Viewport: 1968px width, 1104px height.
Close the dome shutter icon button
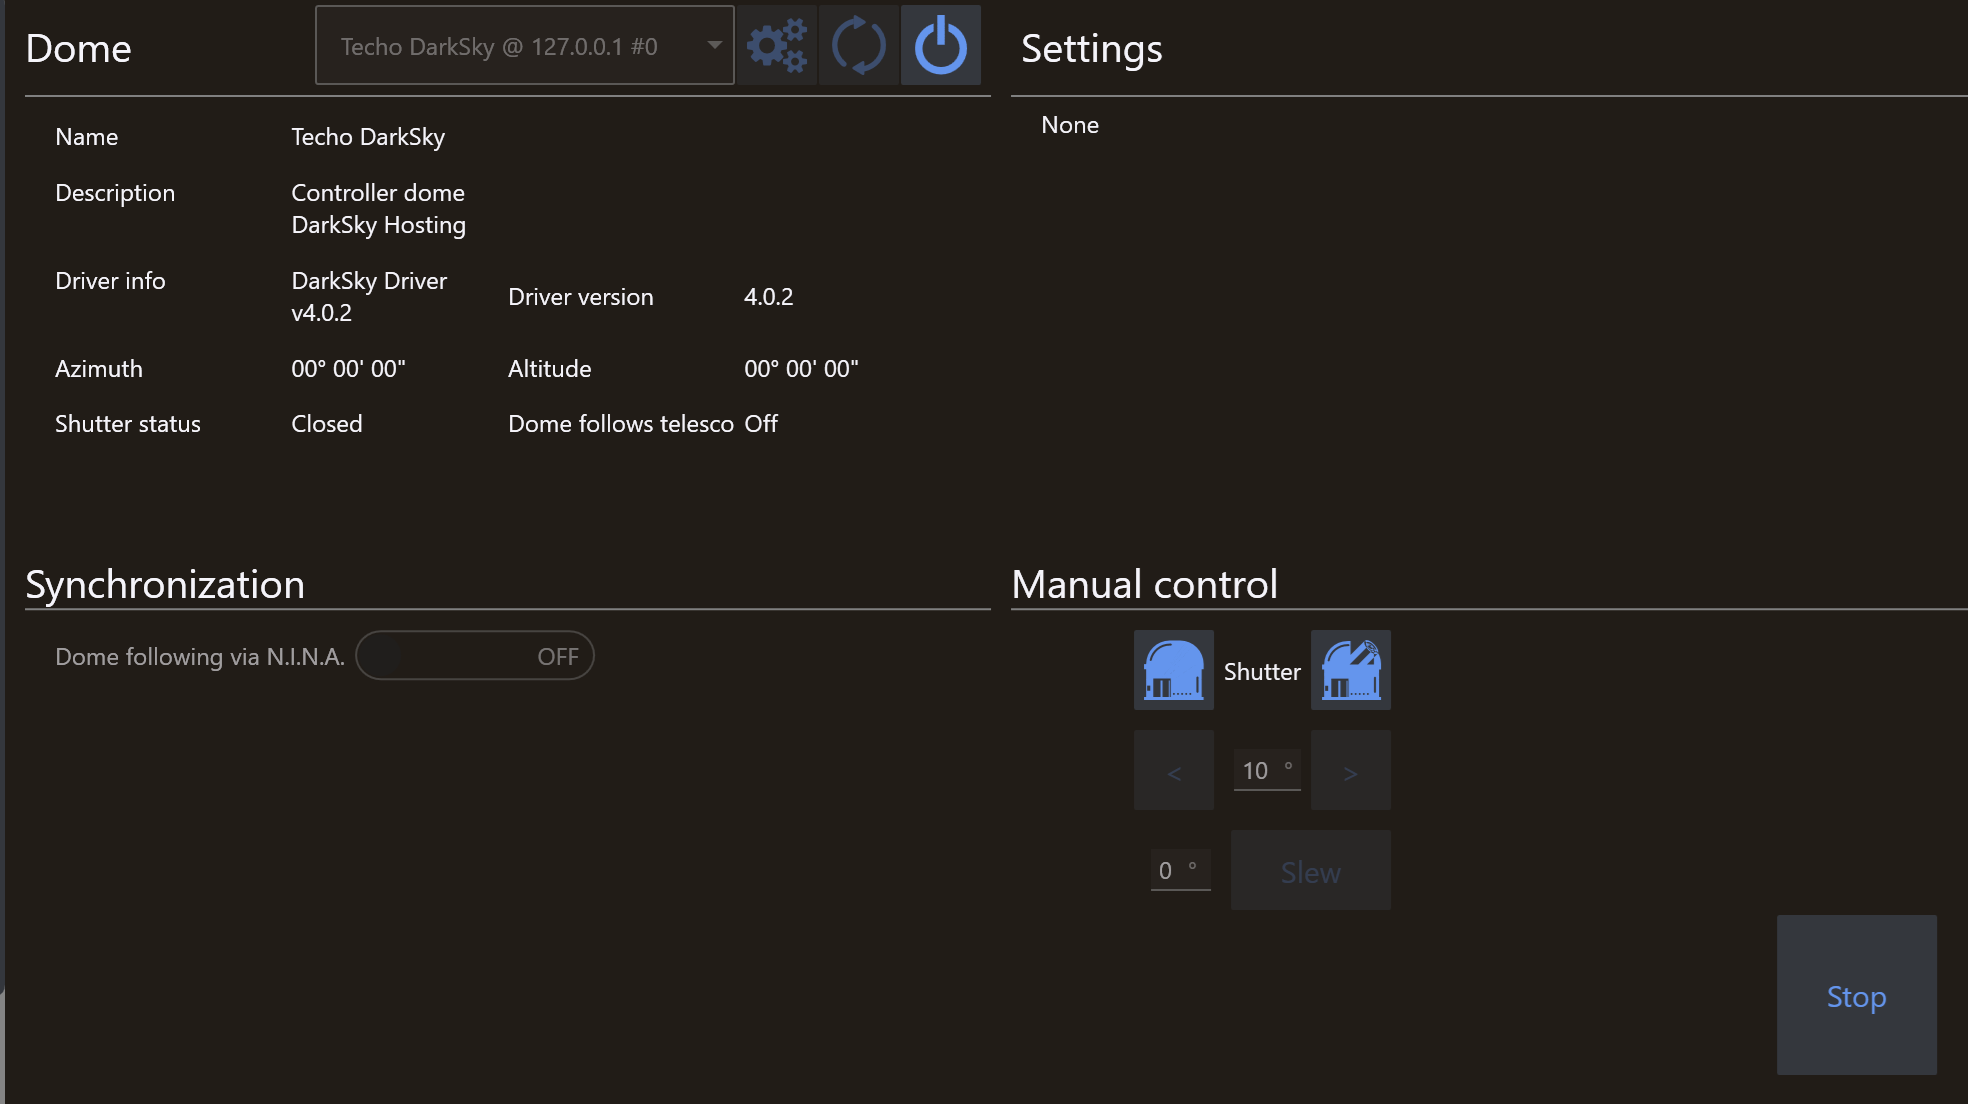[x=1174, y=670]
